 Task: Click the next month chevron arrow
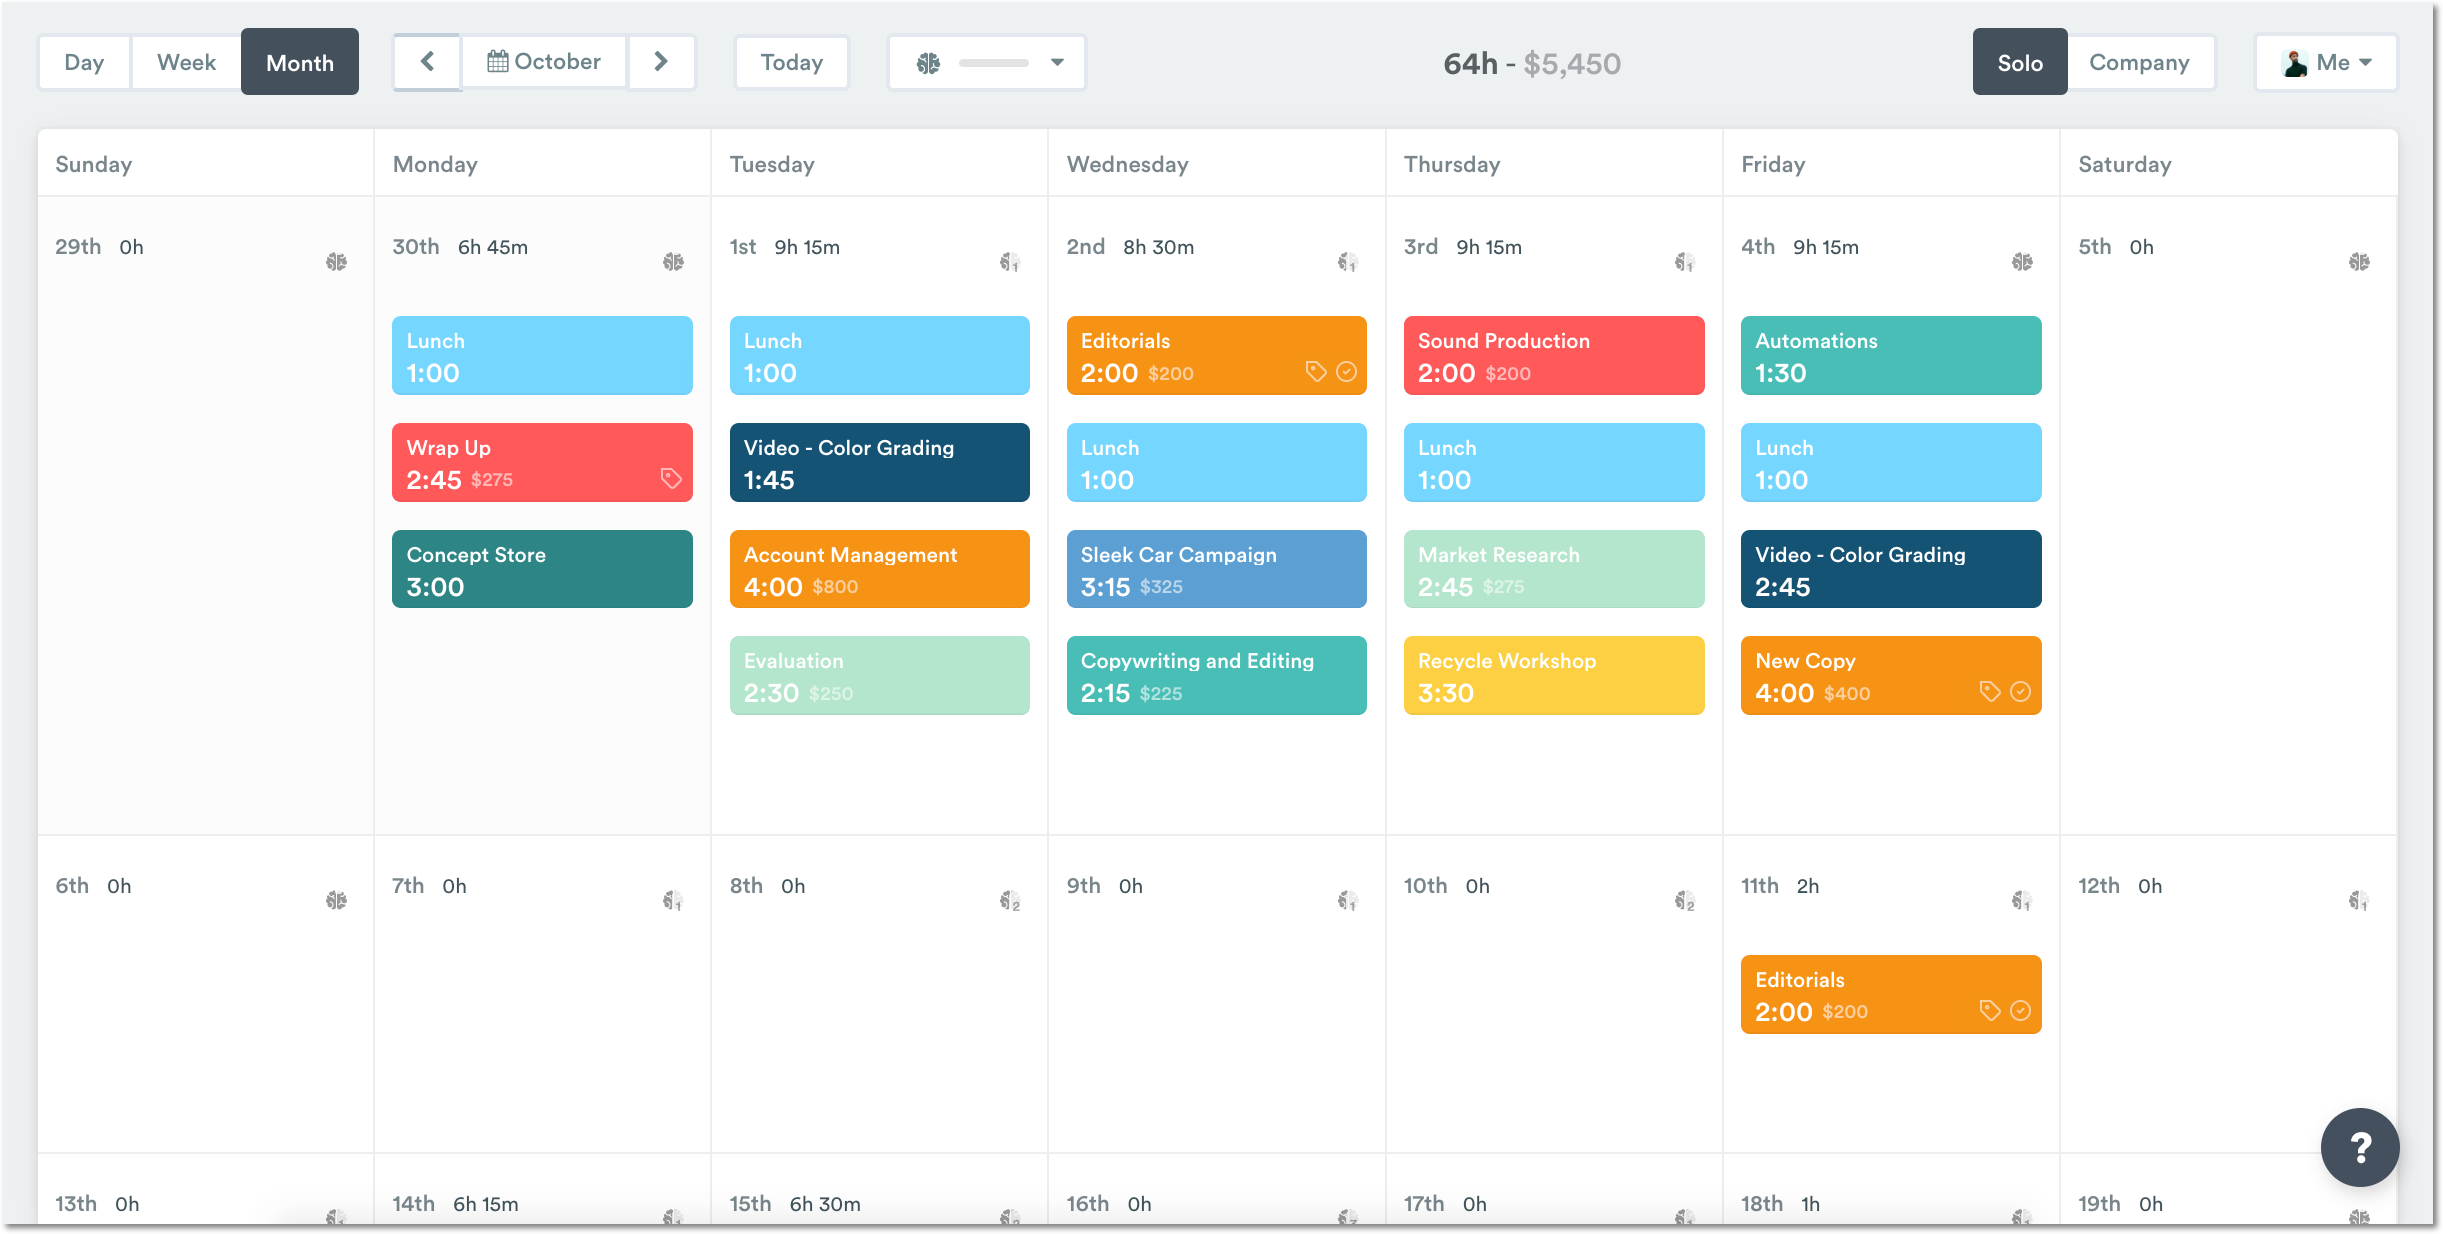point(661,61)
